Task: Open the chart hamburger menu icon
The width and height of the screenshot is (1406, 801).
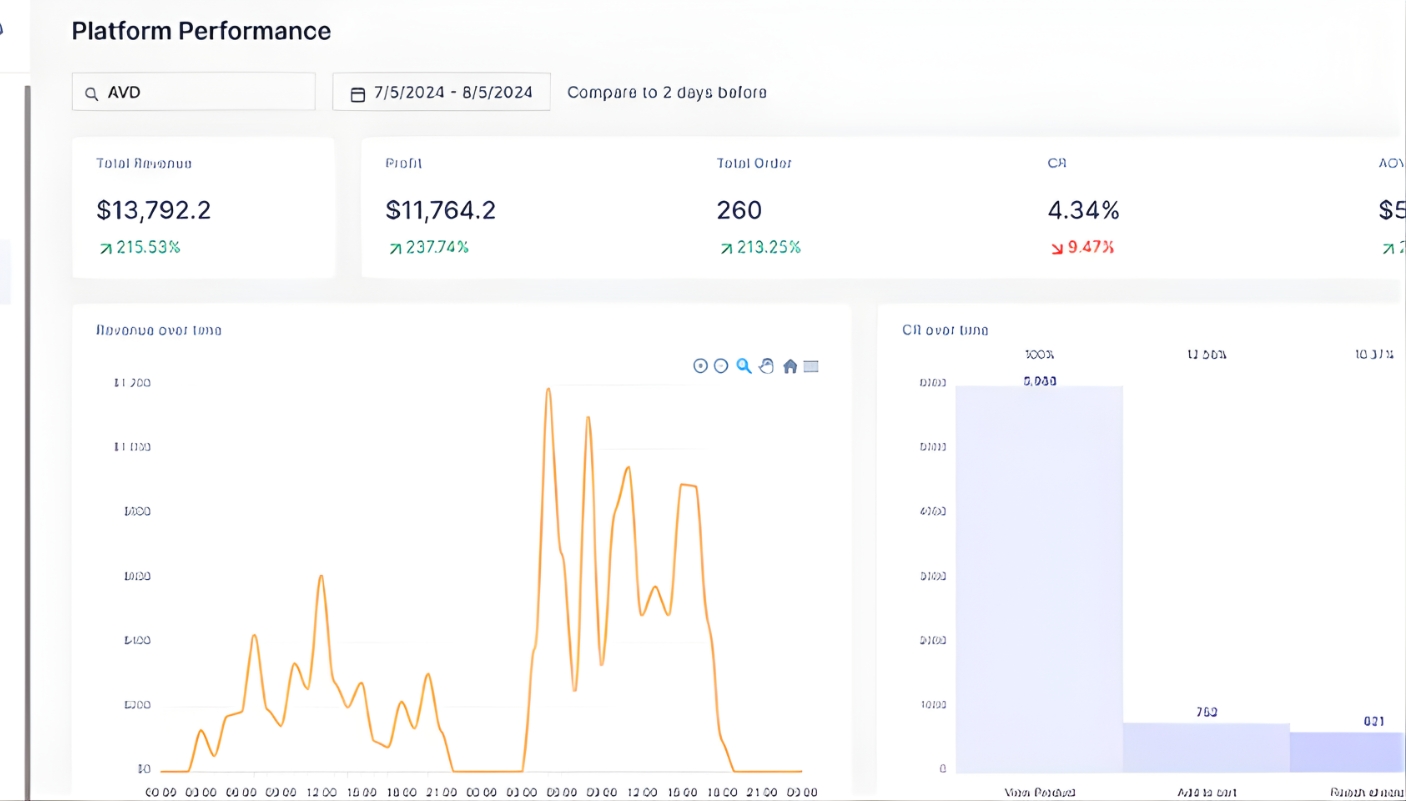Action: (811, 366)
